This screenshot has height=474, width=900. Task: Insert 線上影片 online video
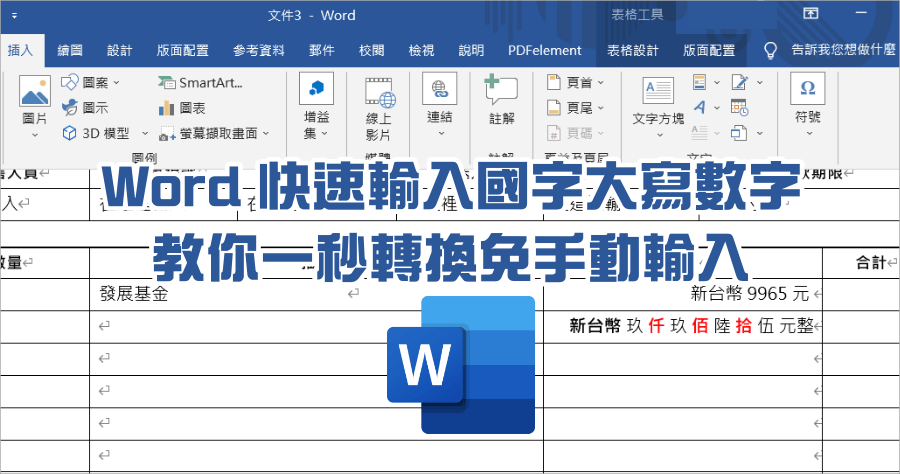tap(379, 109)
